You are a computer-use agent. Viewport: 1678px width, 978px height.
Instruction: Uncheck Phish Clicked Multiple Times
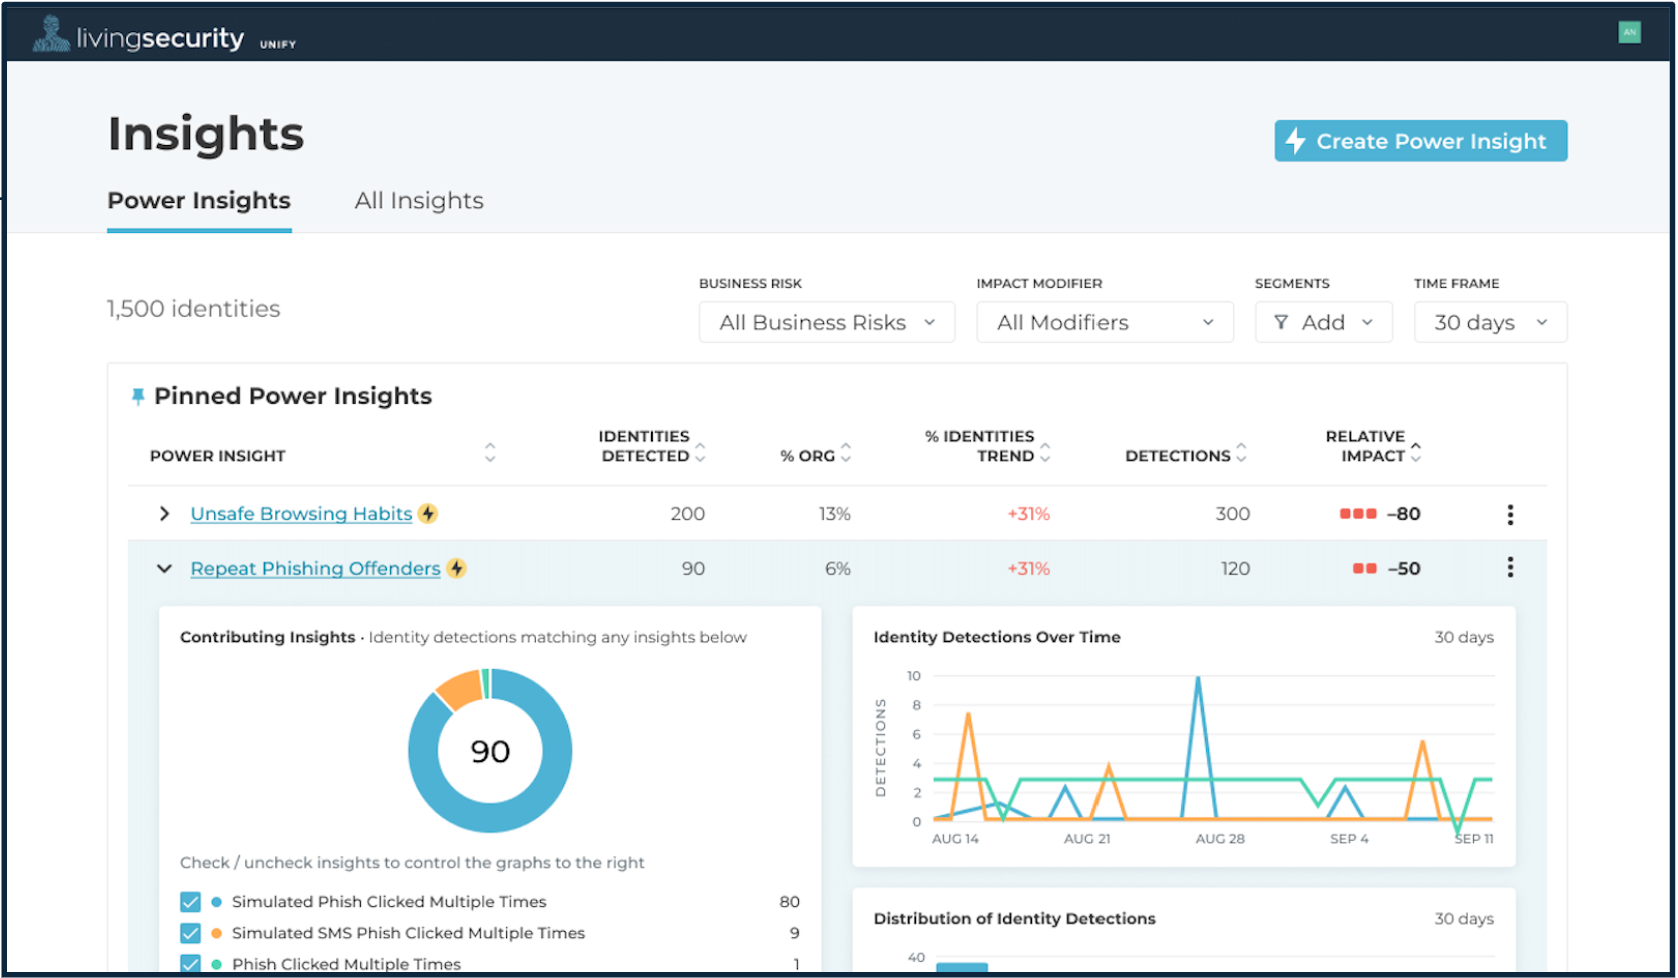tap(190, 963)
